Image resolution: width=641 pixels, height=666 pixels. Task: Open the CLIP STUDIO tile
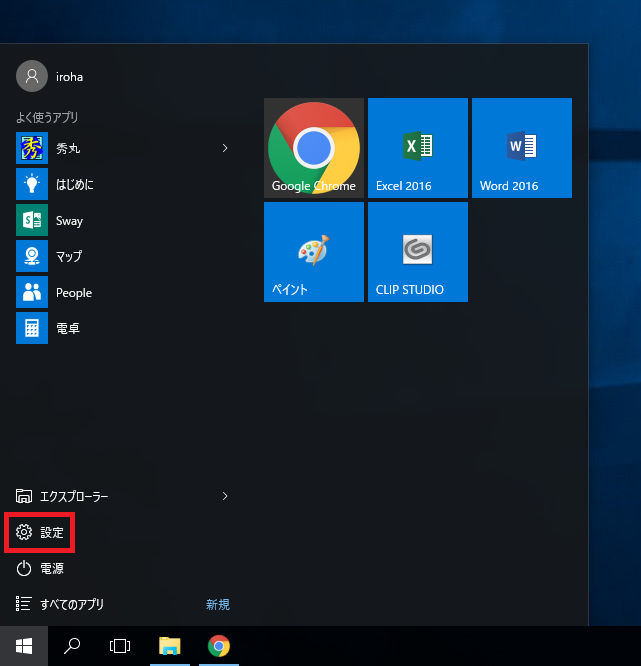[x=418, y=252]
